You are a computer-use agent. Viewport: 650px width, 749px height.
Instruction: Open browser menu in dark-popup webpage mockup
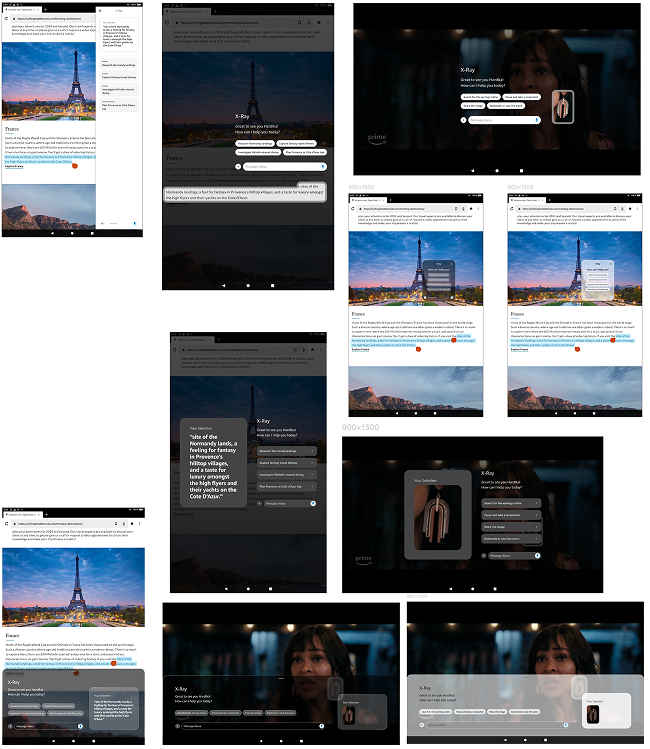pyautogui.click(x=478, y=209)
